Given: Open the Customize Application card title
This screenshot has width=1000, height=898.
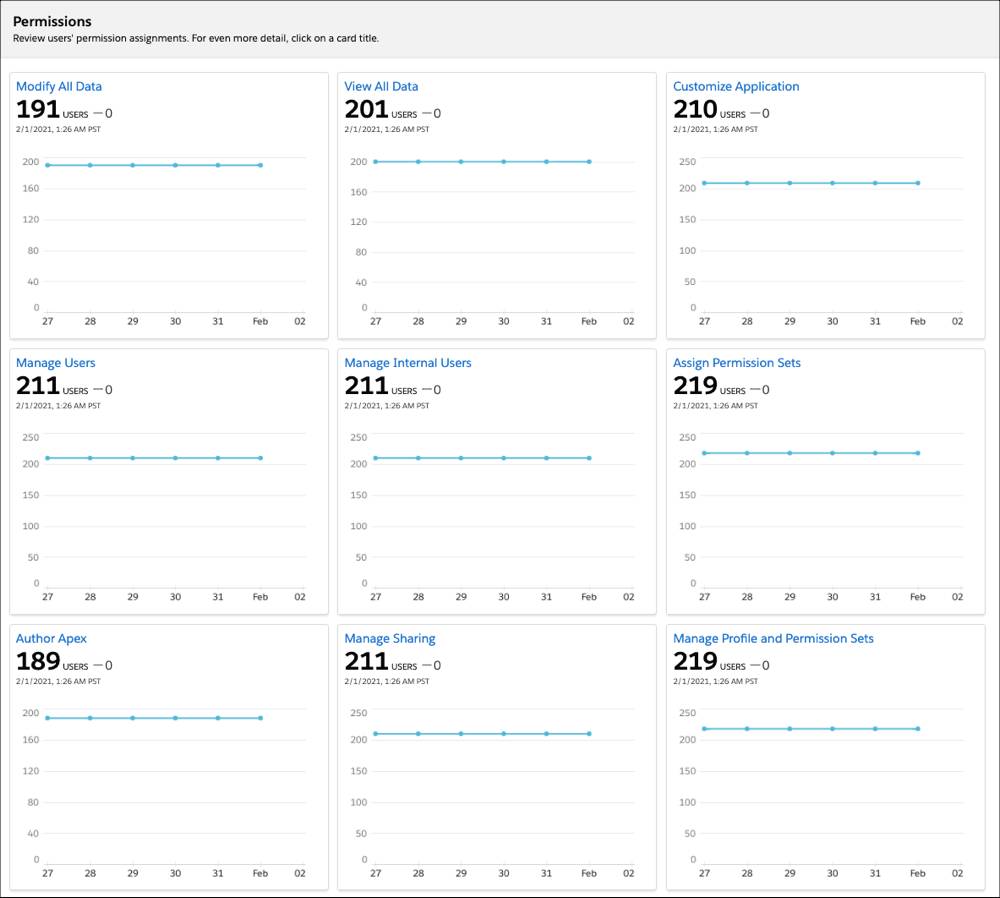Looking at the screenshot, I should pos(736,86).
